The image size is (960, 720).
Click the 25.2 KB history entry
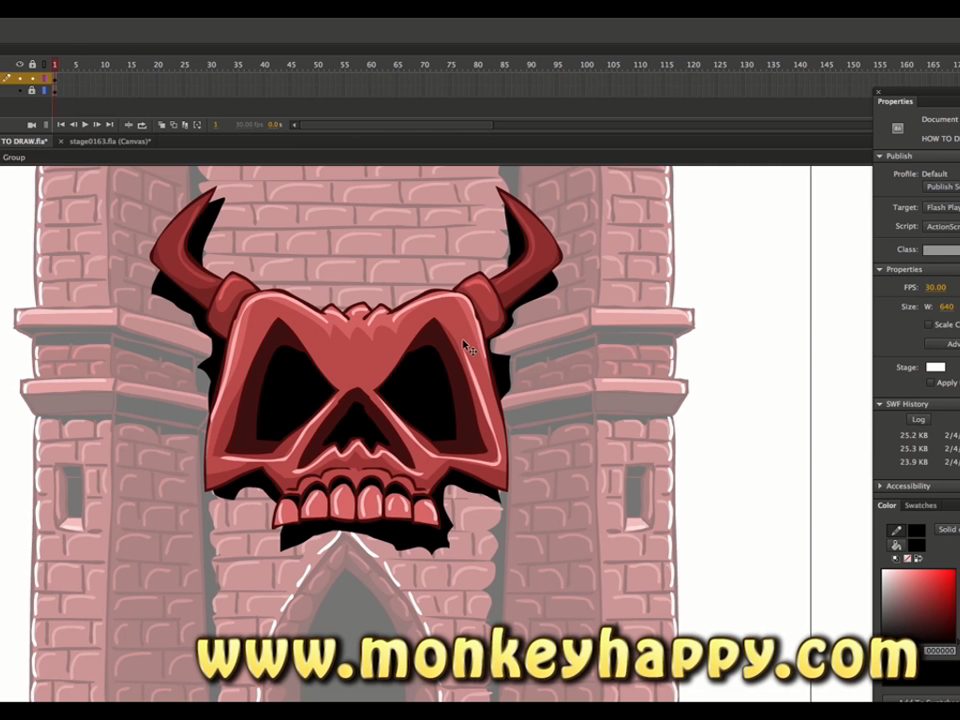[x=913, y=435]
